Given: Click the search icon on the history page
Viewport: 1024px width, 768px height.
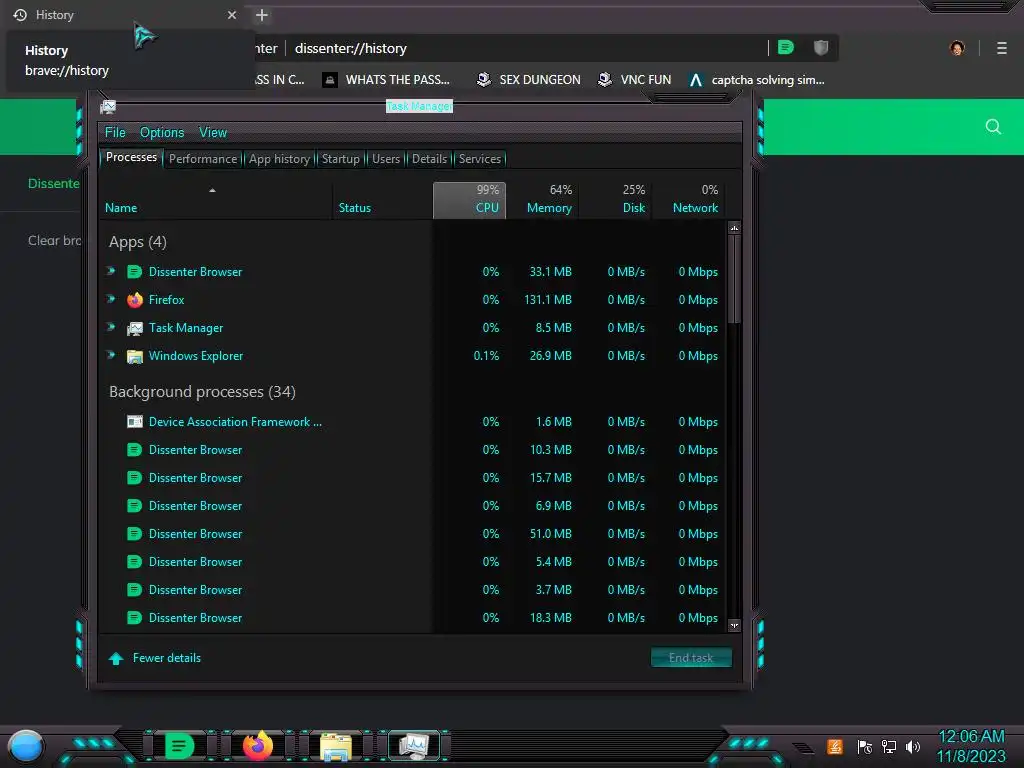Looking at the screenshot, I should tap(993, 126).
